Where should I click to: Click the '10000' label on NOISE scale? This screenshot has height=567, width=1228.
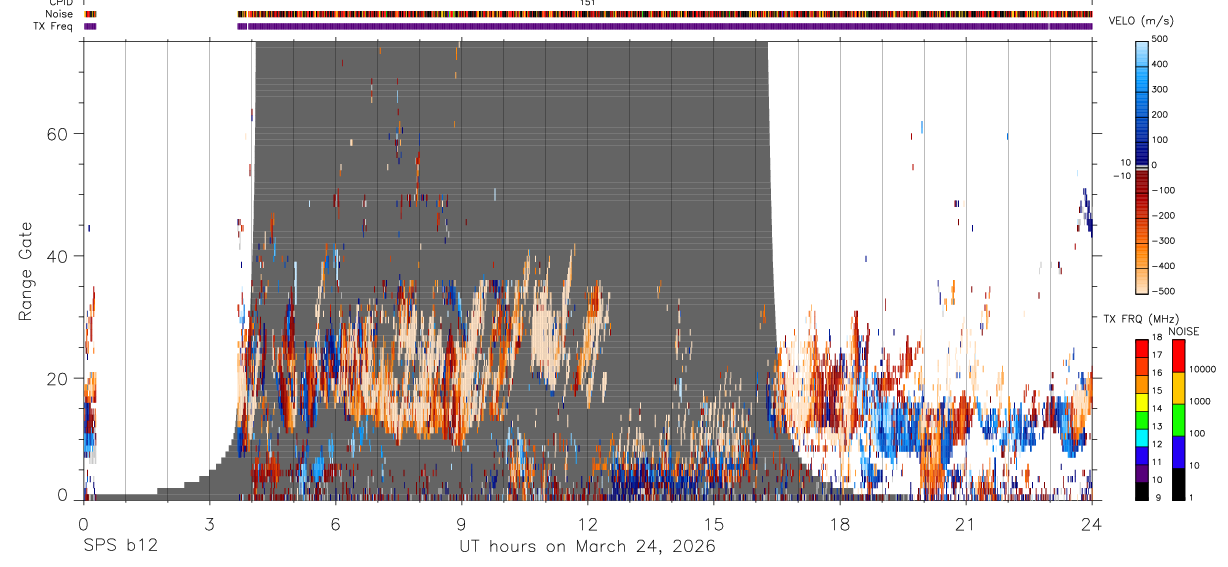(1203, 370)
